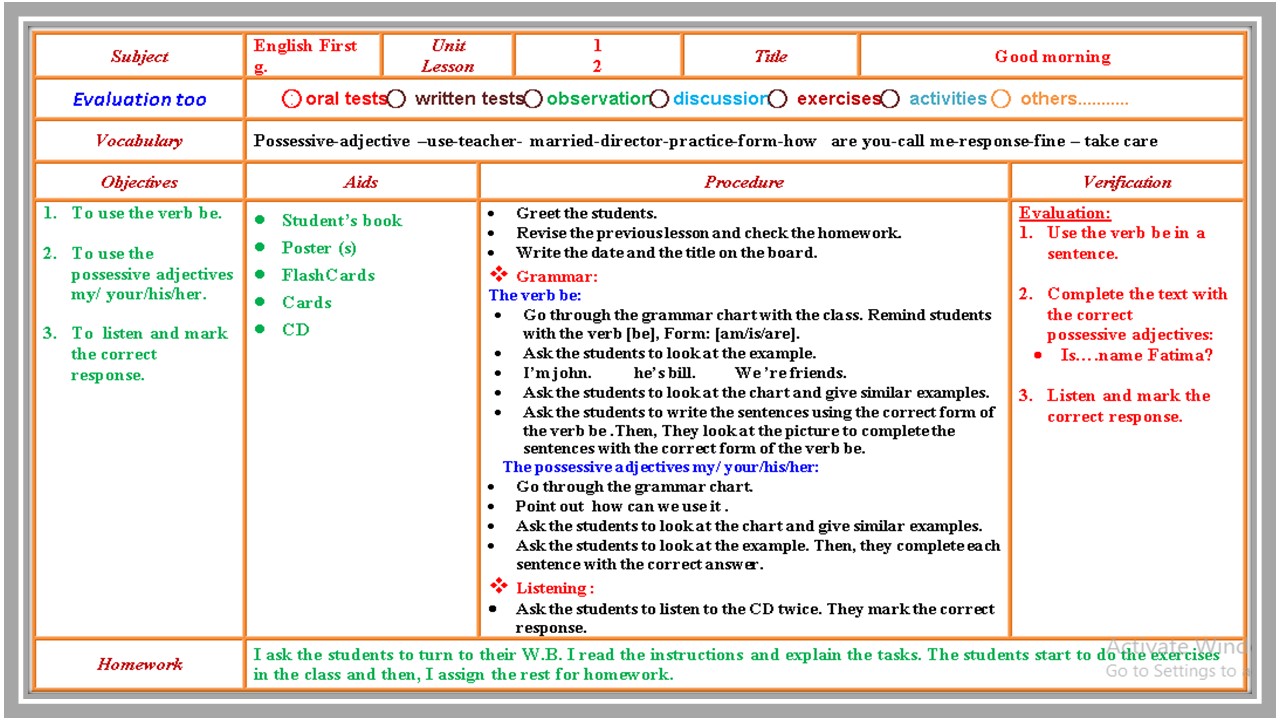1280x720 pixels.
Task: Click the red 'Listening:' heading
Action: [x=554, y=588]
